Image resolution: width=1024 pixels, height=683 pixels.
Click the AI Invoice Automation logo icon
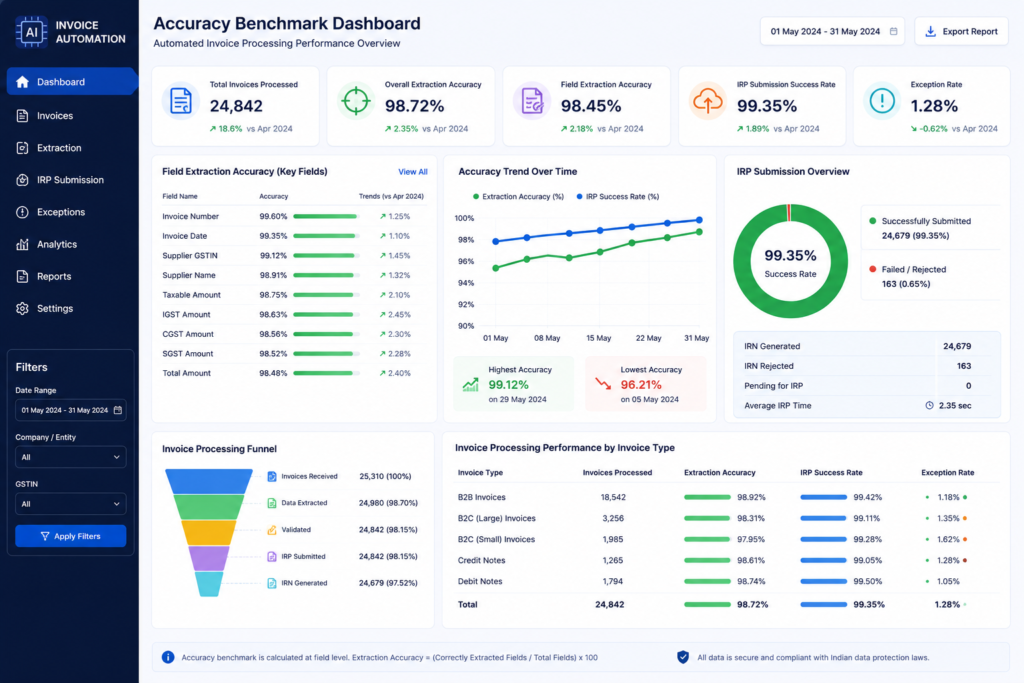tap(31, 32)
